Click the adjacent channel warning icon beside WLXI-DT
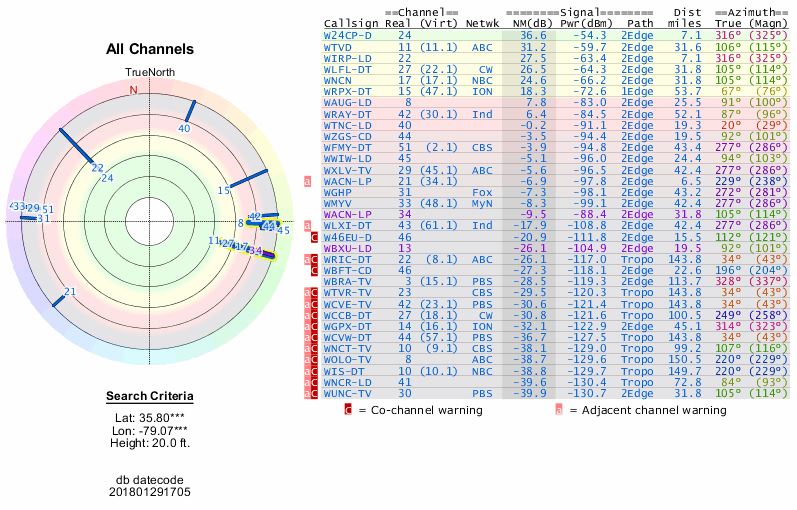This screenshot has height=510, width=797. tap(308, 226)
